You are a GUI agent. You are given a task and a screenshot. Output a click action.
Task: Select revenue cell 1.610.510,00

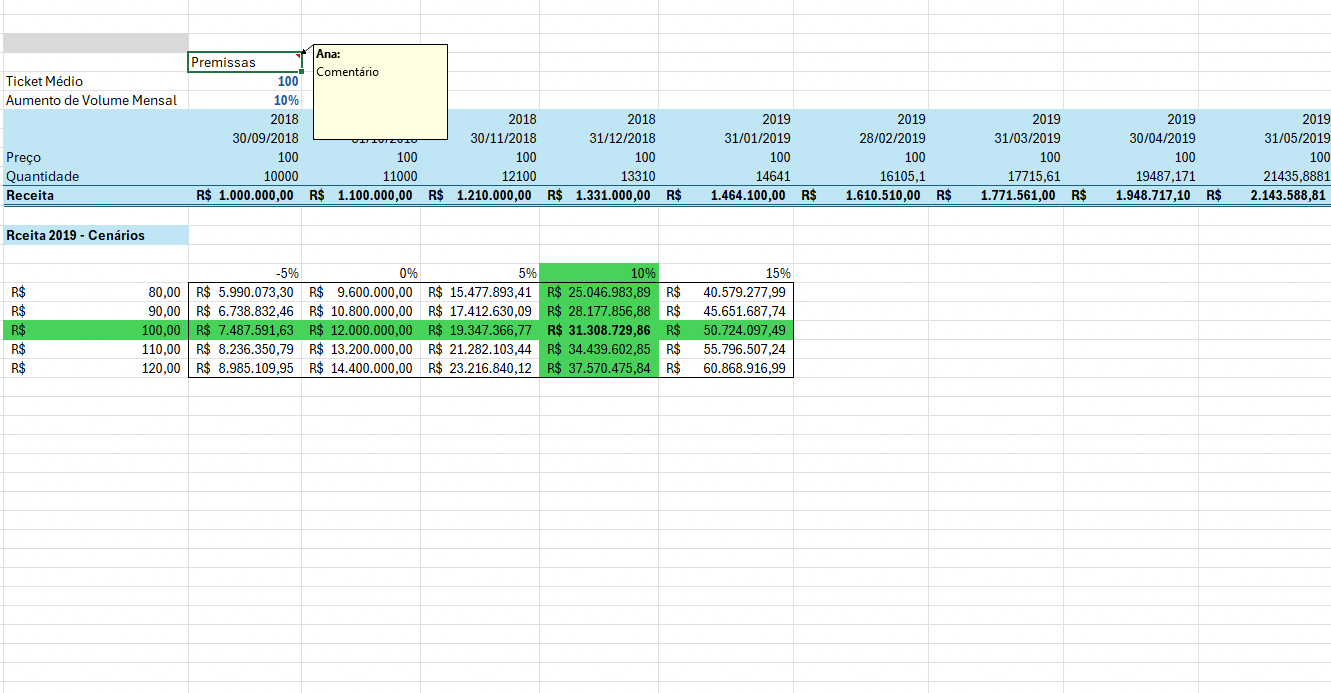coord(861,195)
